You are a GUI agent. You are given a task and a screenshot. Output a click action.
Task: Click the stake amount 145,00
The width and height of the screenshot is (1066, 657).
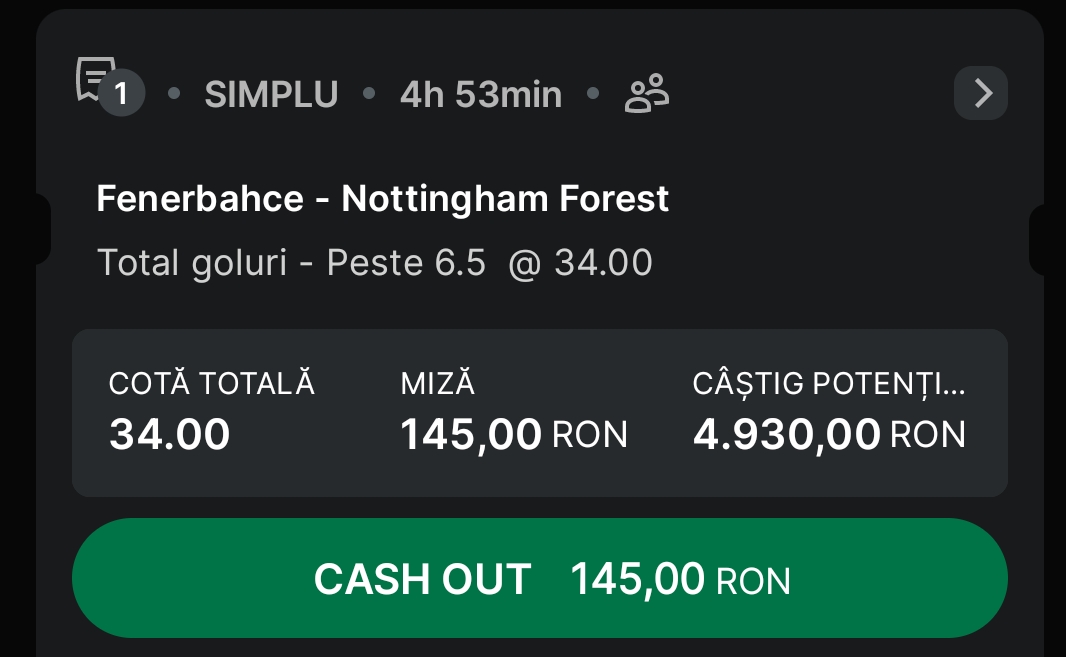coord(471,435)
